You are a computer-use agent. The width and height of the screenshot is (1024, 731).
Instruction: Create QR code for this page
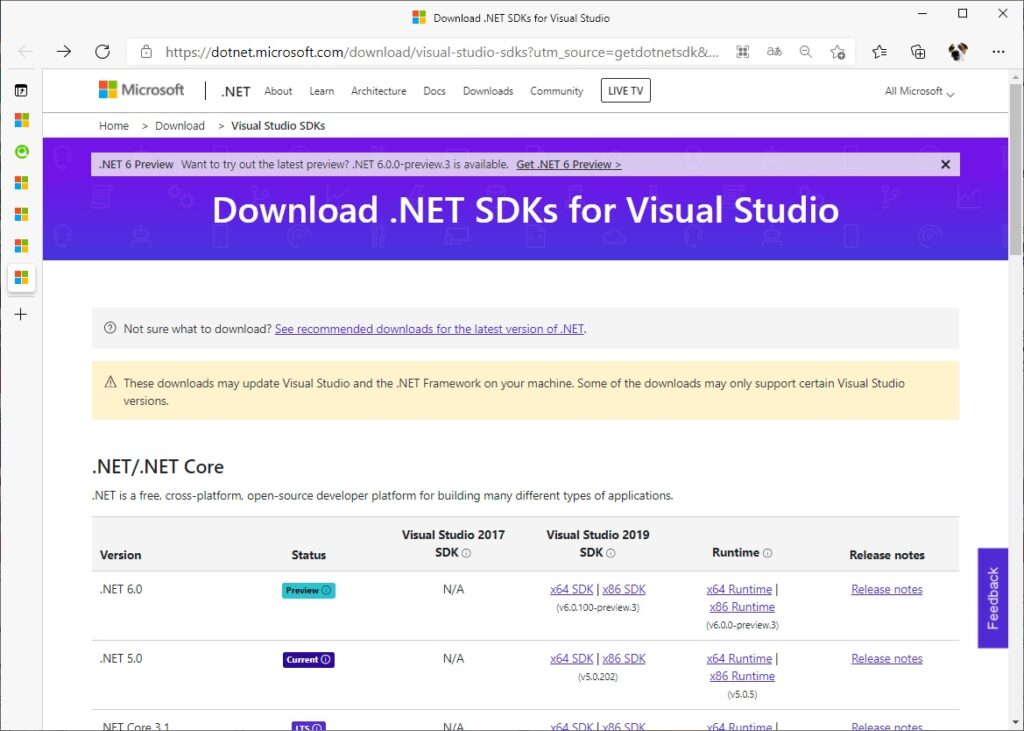743,52
